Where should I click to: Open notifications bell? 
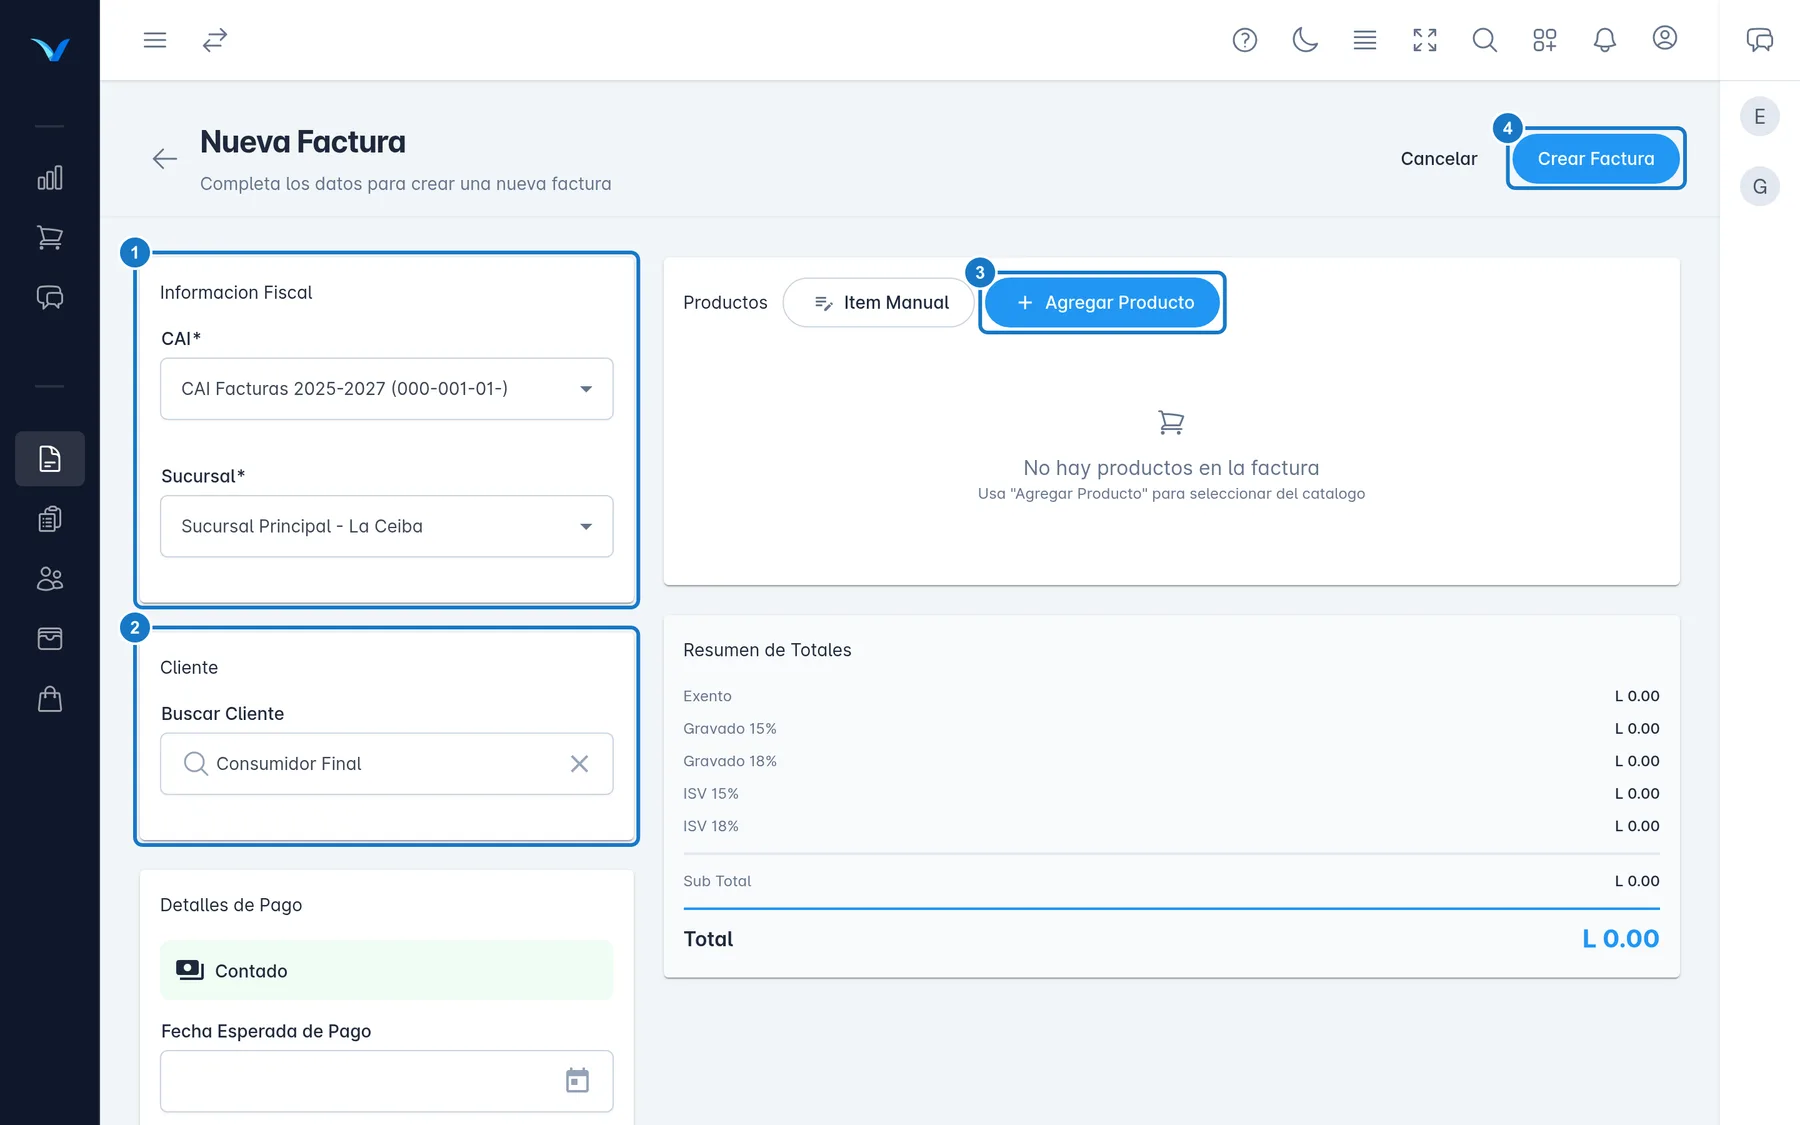(x=1605, y=40)
